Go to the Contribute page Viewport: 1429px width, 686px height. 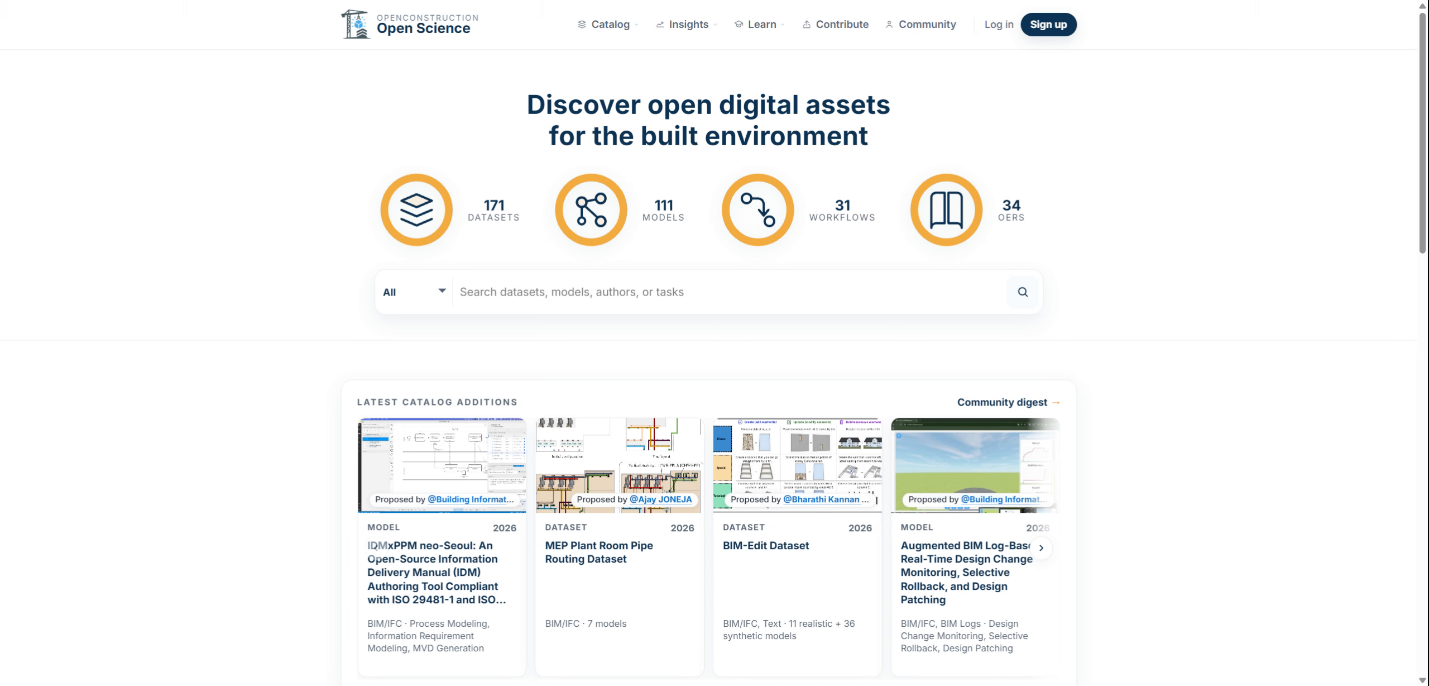pos(835,25)
